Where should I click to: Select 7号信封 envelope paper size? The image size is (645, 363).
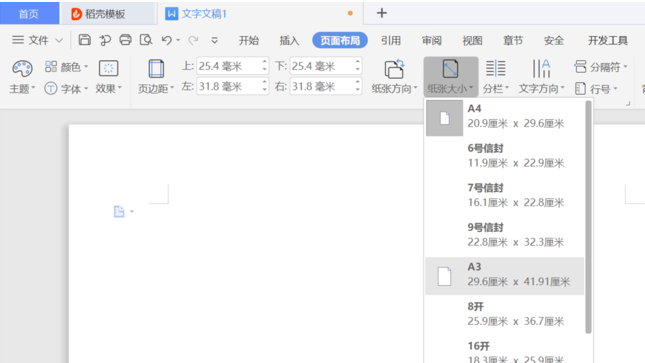tap(505, 195)
